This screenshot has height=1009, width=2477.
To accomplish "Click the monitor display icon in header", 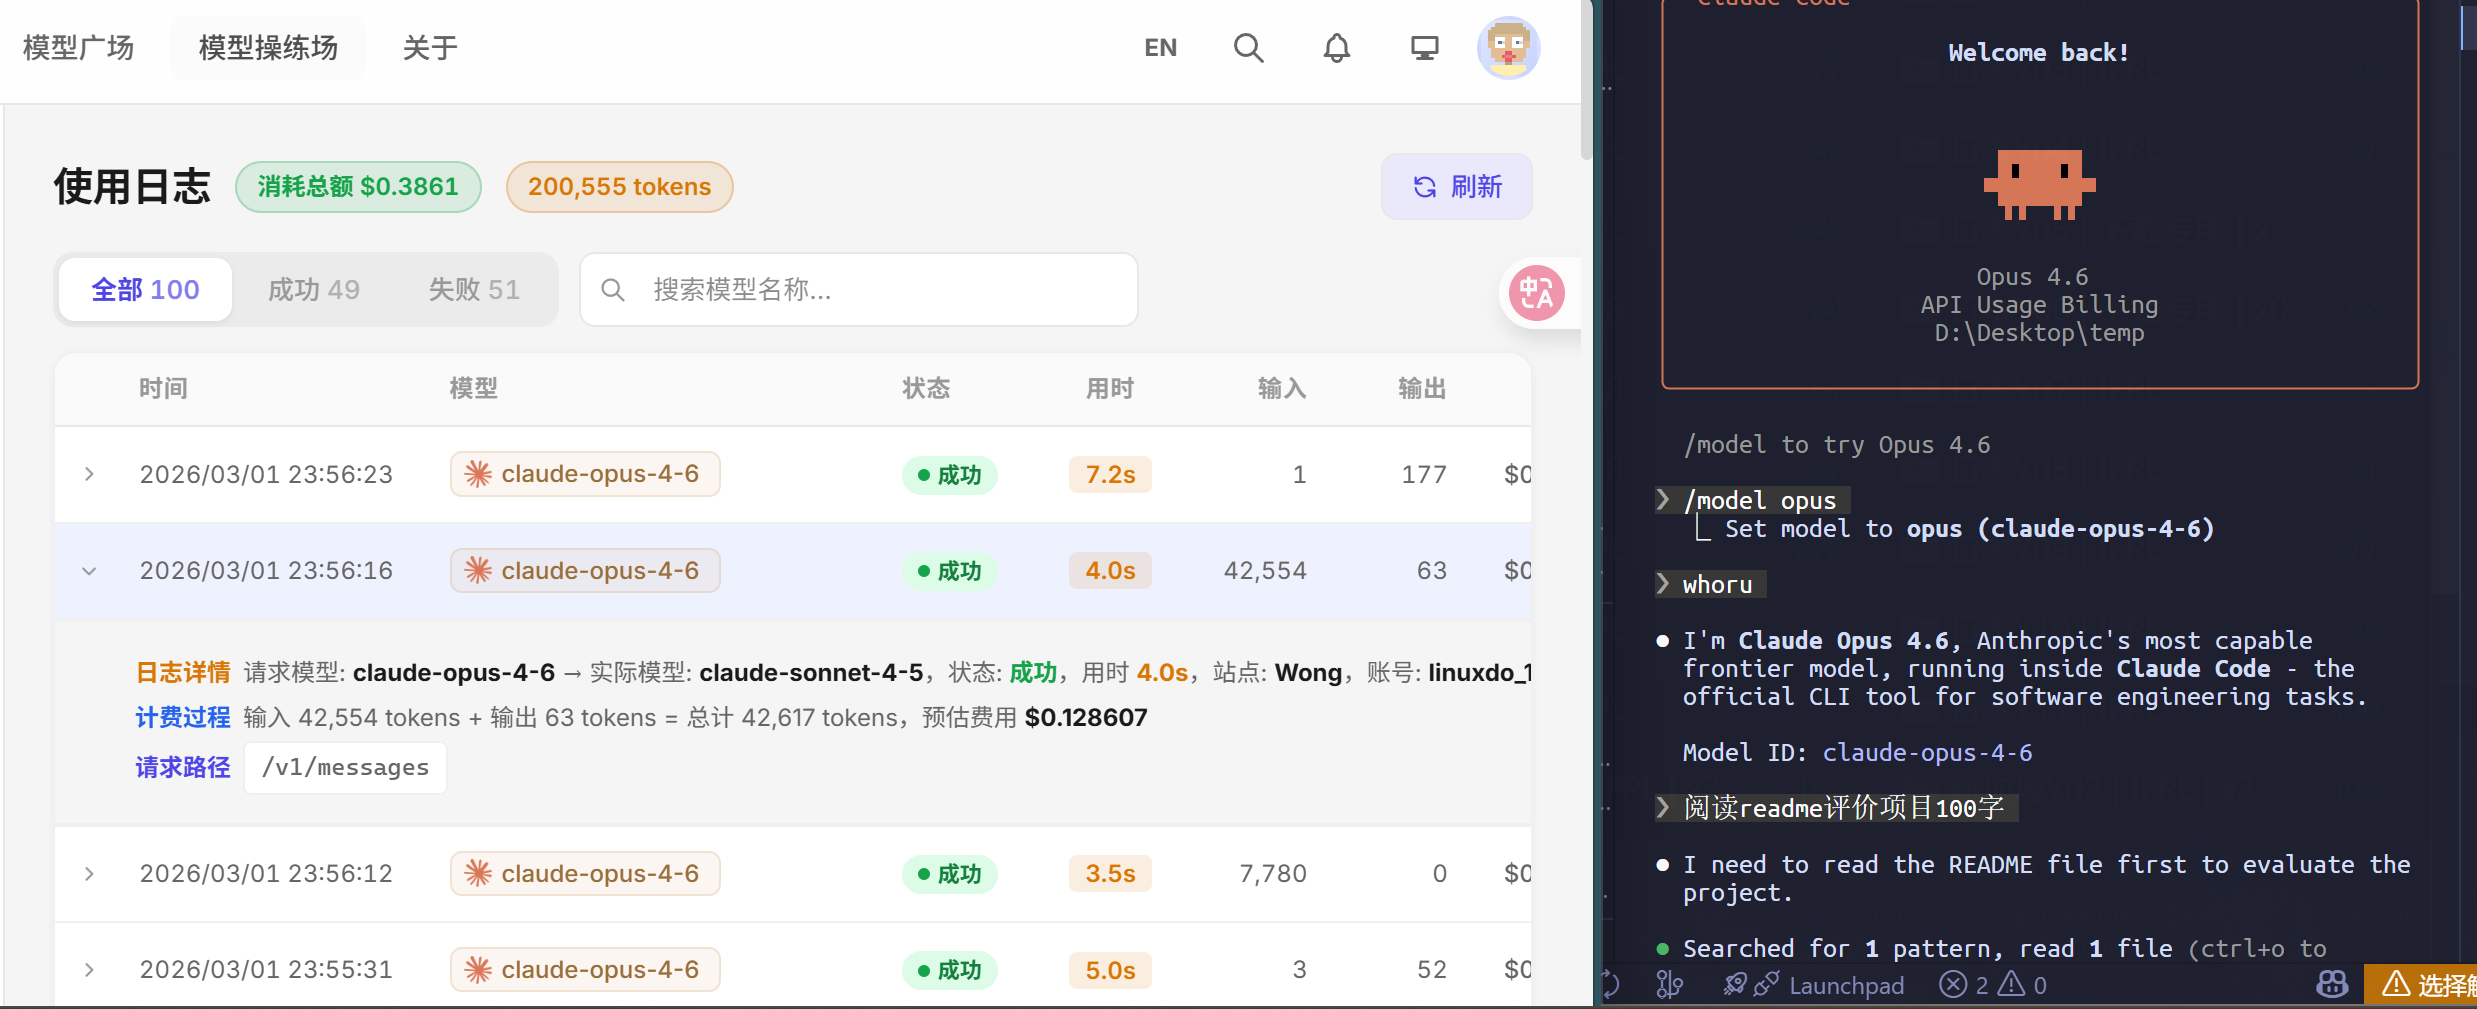I will [x=1424, y=48].
